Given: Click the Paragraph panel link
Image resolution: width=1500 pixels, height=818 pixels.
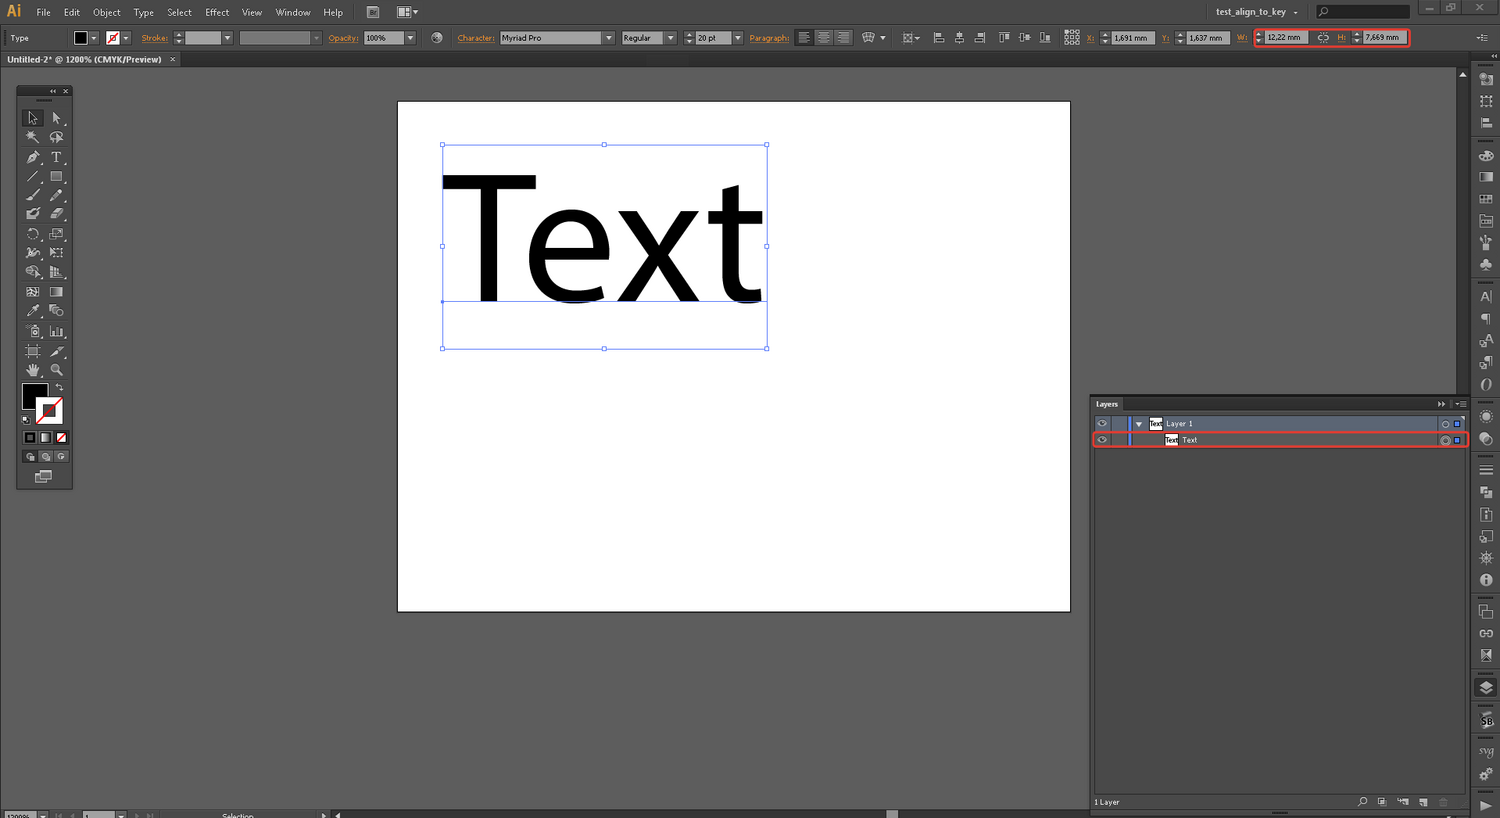Looking at the screenshot, I should 768,38.
